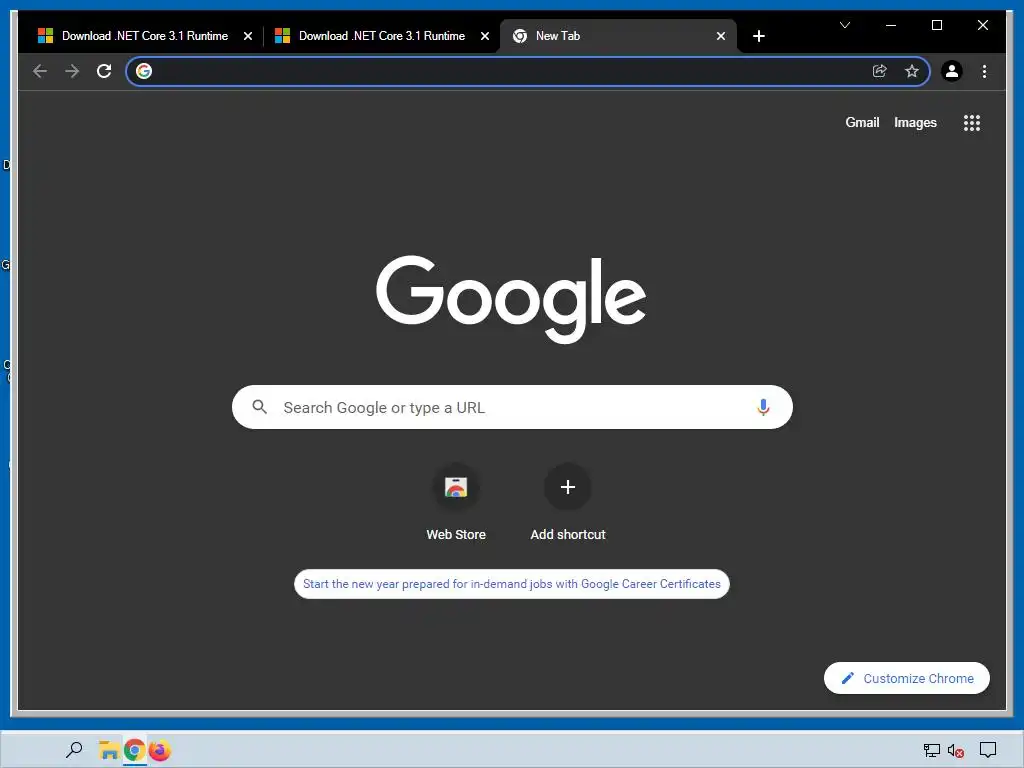
Task: Click the Google icon in address bar
Action: tap(144, 71)
